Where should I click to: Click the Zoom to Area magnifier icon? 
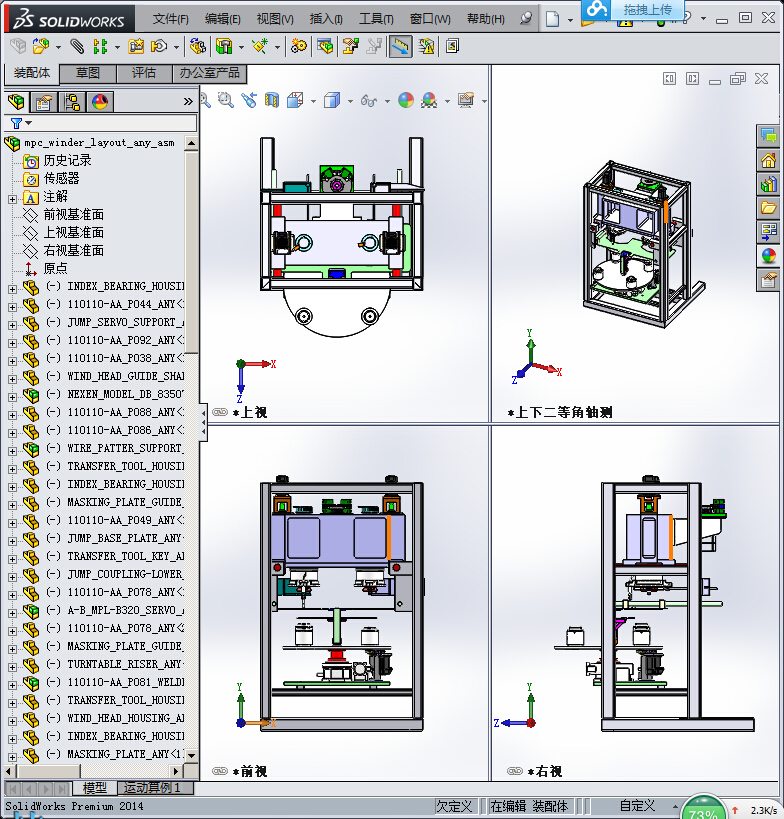click(x=226, y=100)
